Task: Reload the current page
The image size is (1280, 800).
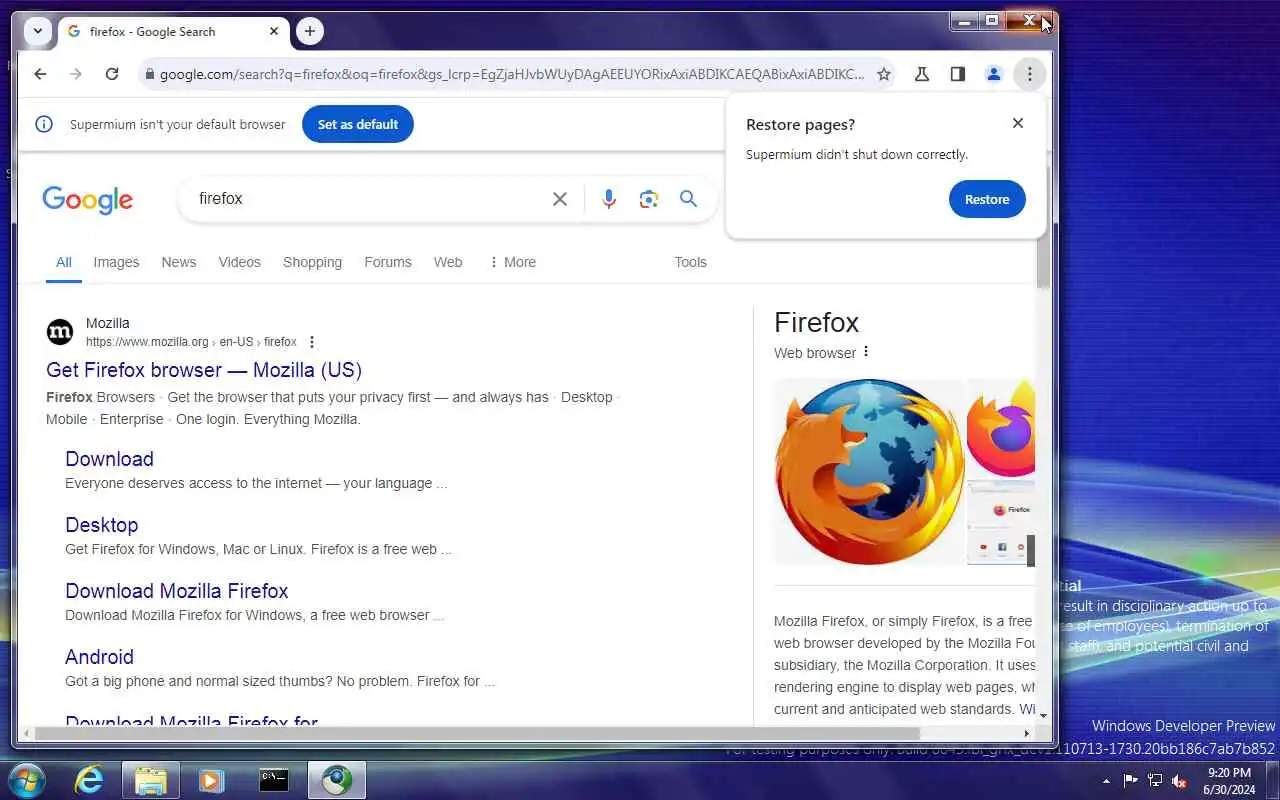Action: click(x=112, y=74)
